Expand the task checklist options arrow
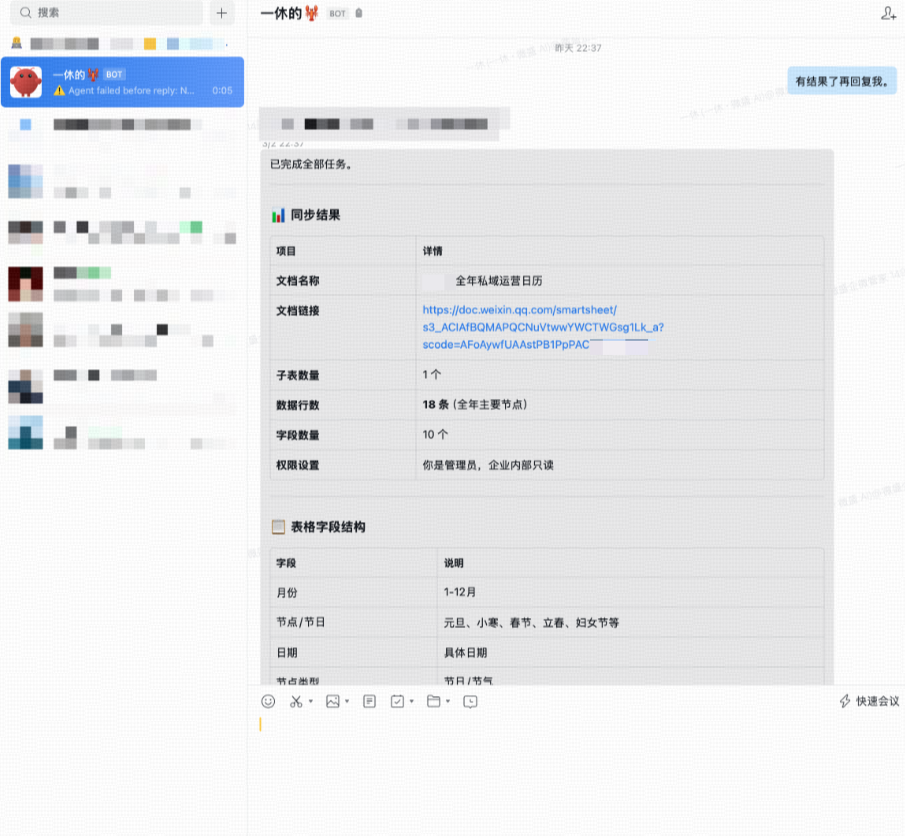 point(412,701)
